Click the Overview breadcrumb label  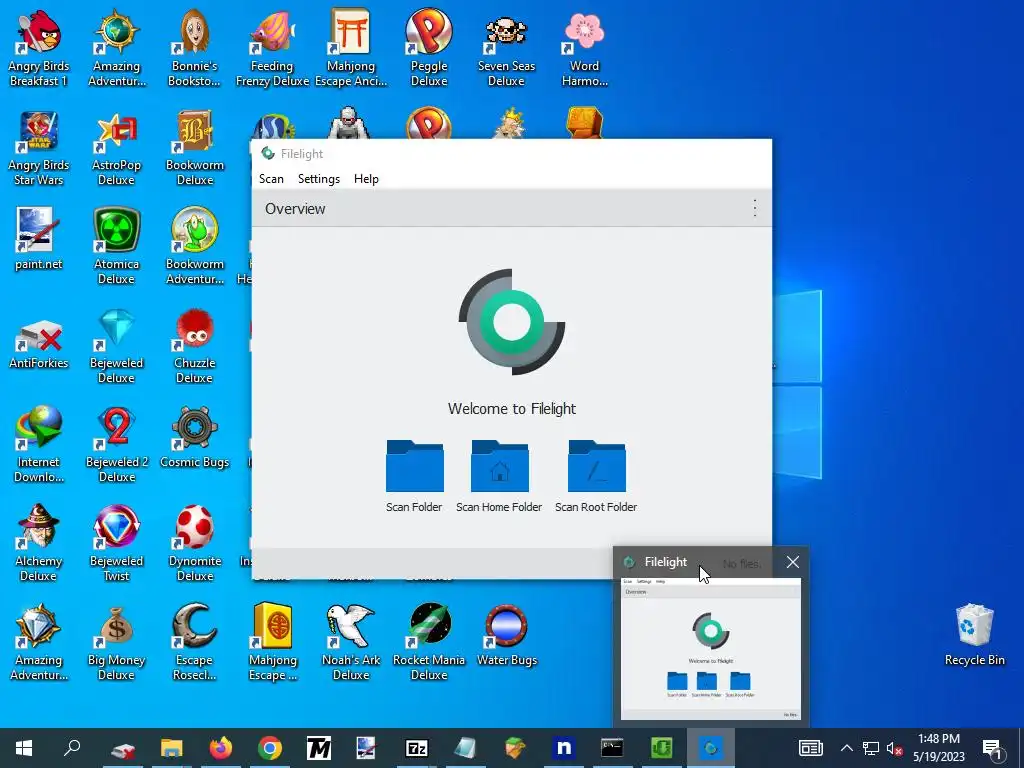tap(295, 209)
